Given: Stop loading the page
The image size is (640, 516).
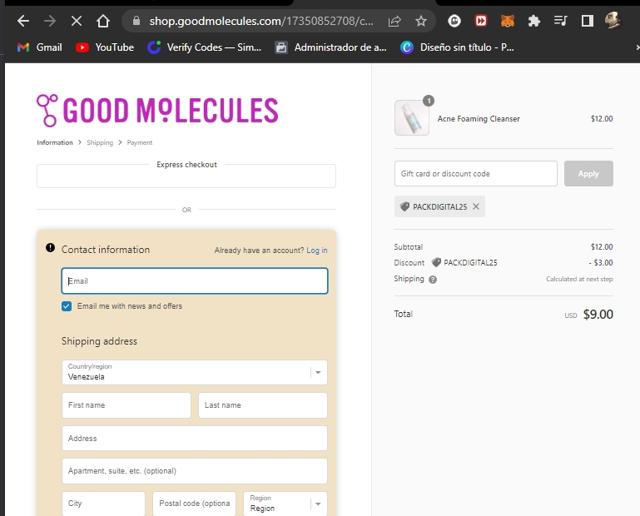Looking at the screenshot, I should [76, 20].
